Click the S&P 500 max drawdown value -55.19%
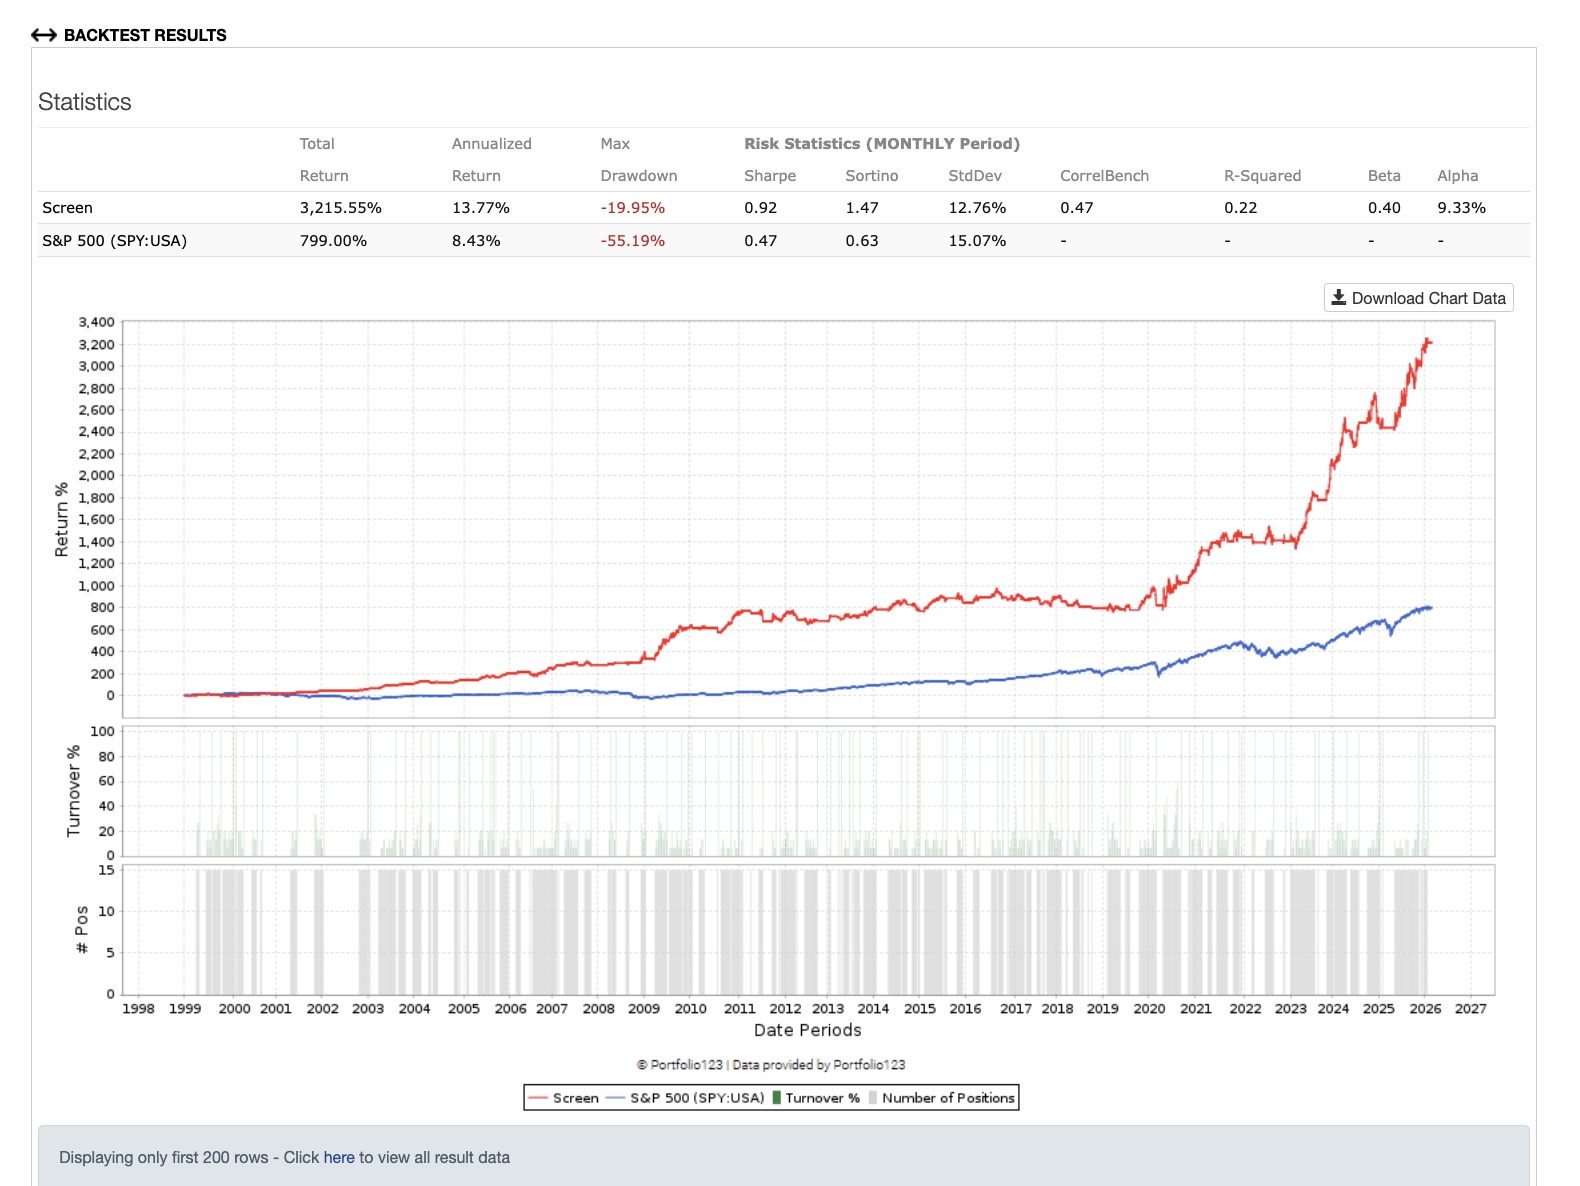 click(633, 241)
